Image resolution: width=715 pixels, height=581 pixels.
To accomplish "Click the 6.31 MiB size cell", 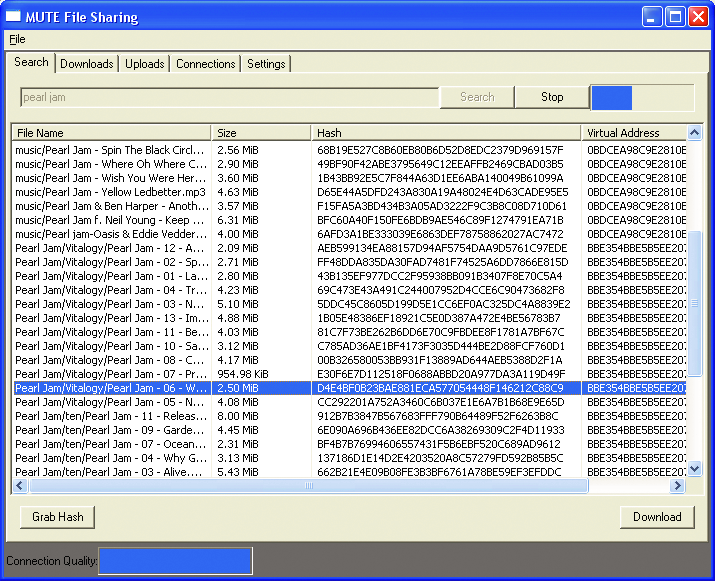I will pyautogui.click(x=238, y=220).
